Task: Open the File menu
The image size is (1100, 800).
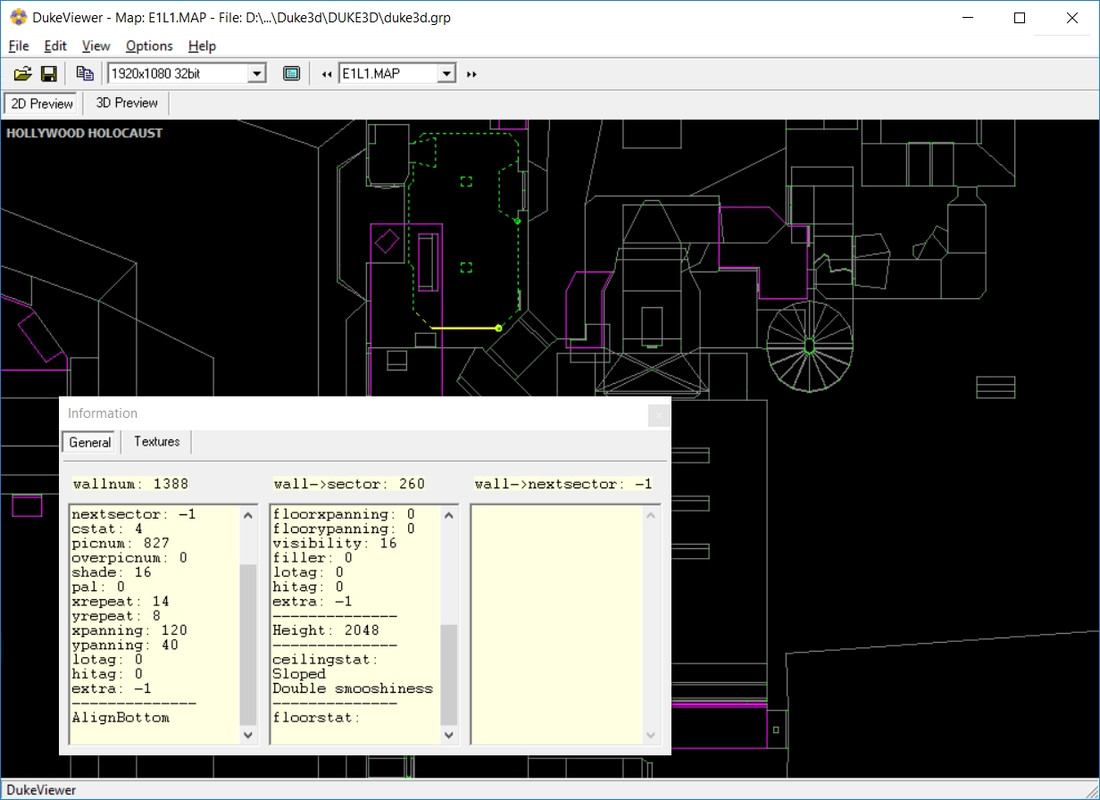Action: (x=19, y=46)
